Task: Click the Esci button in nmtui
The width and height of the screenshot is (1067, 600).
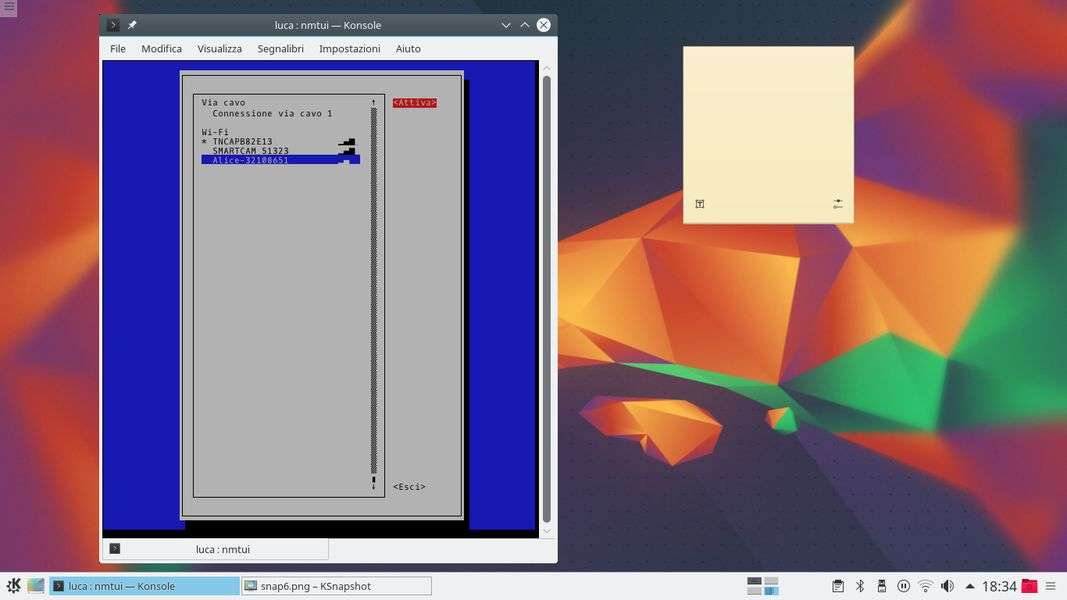Action: (409, 486)
